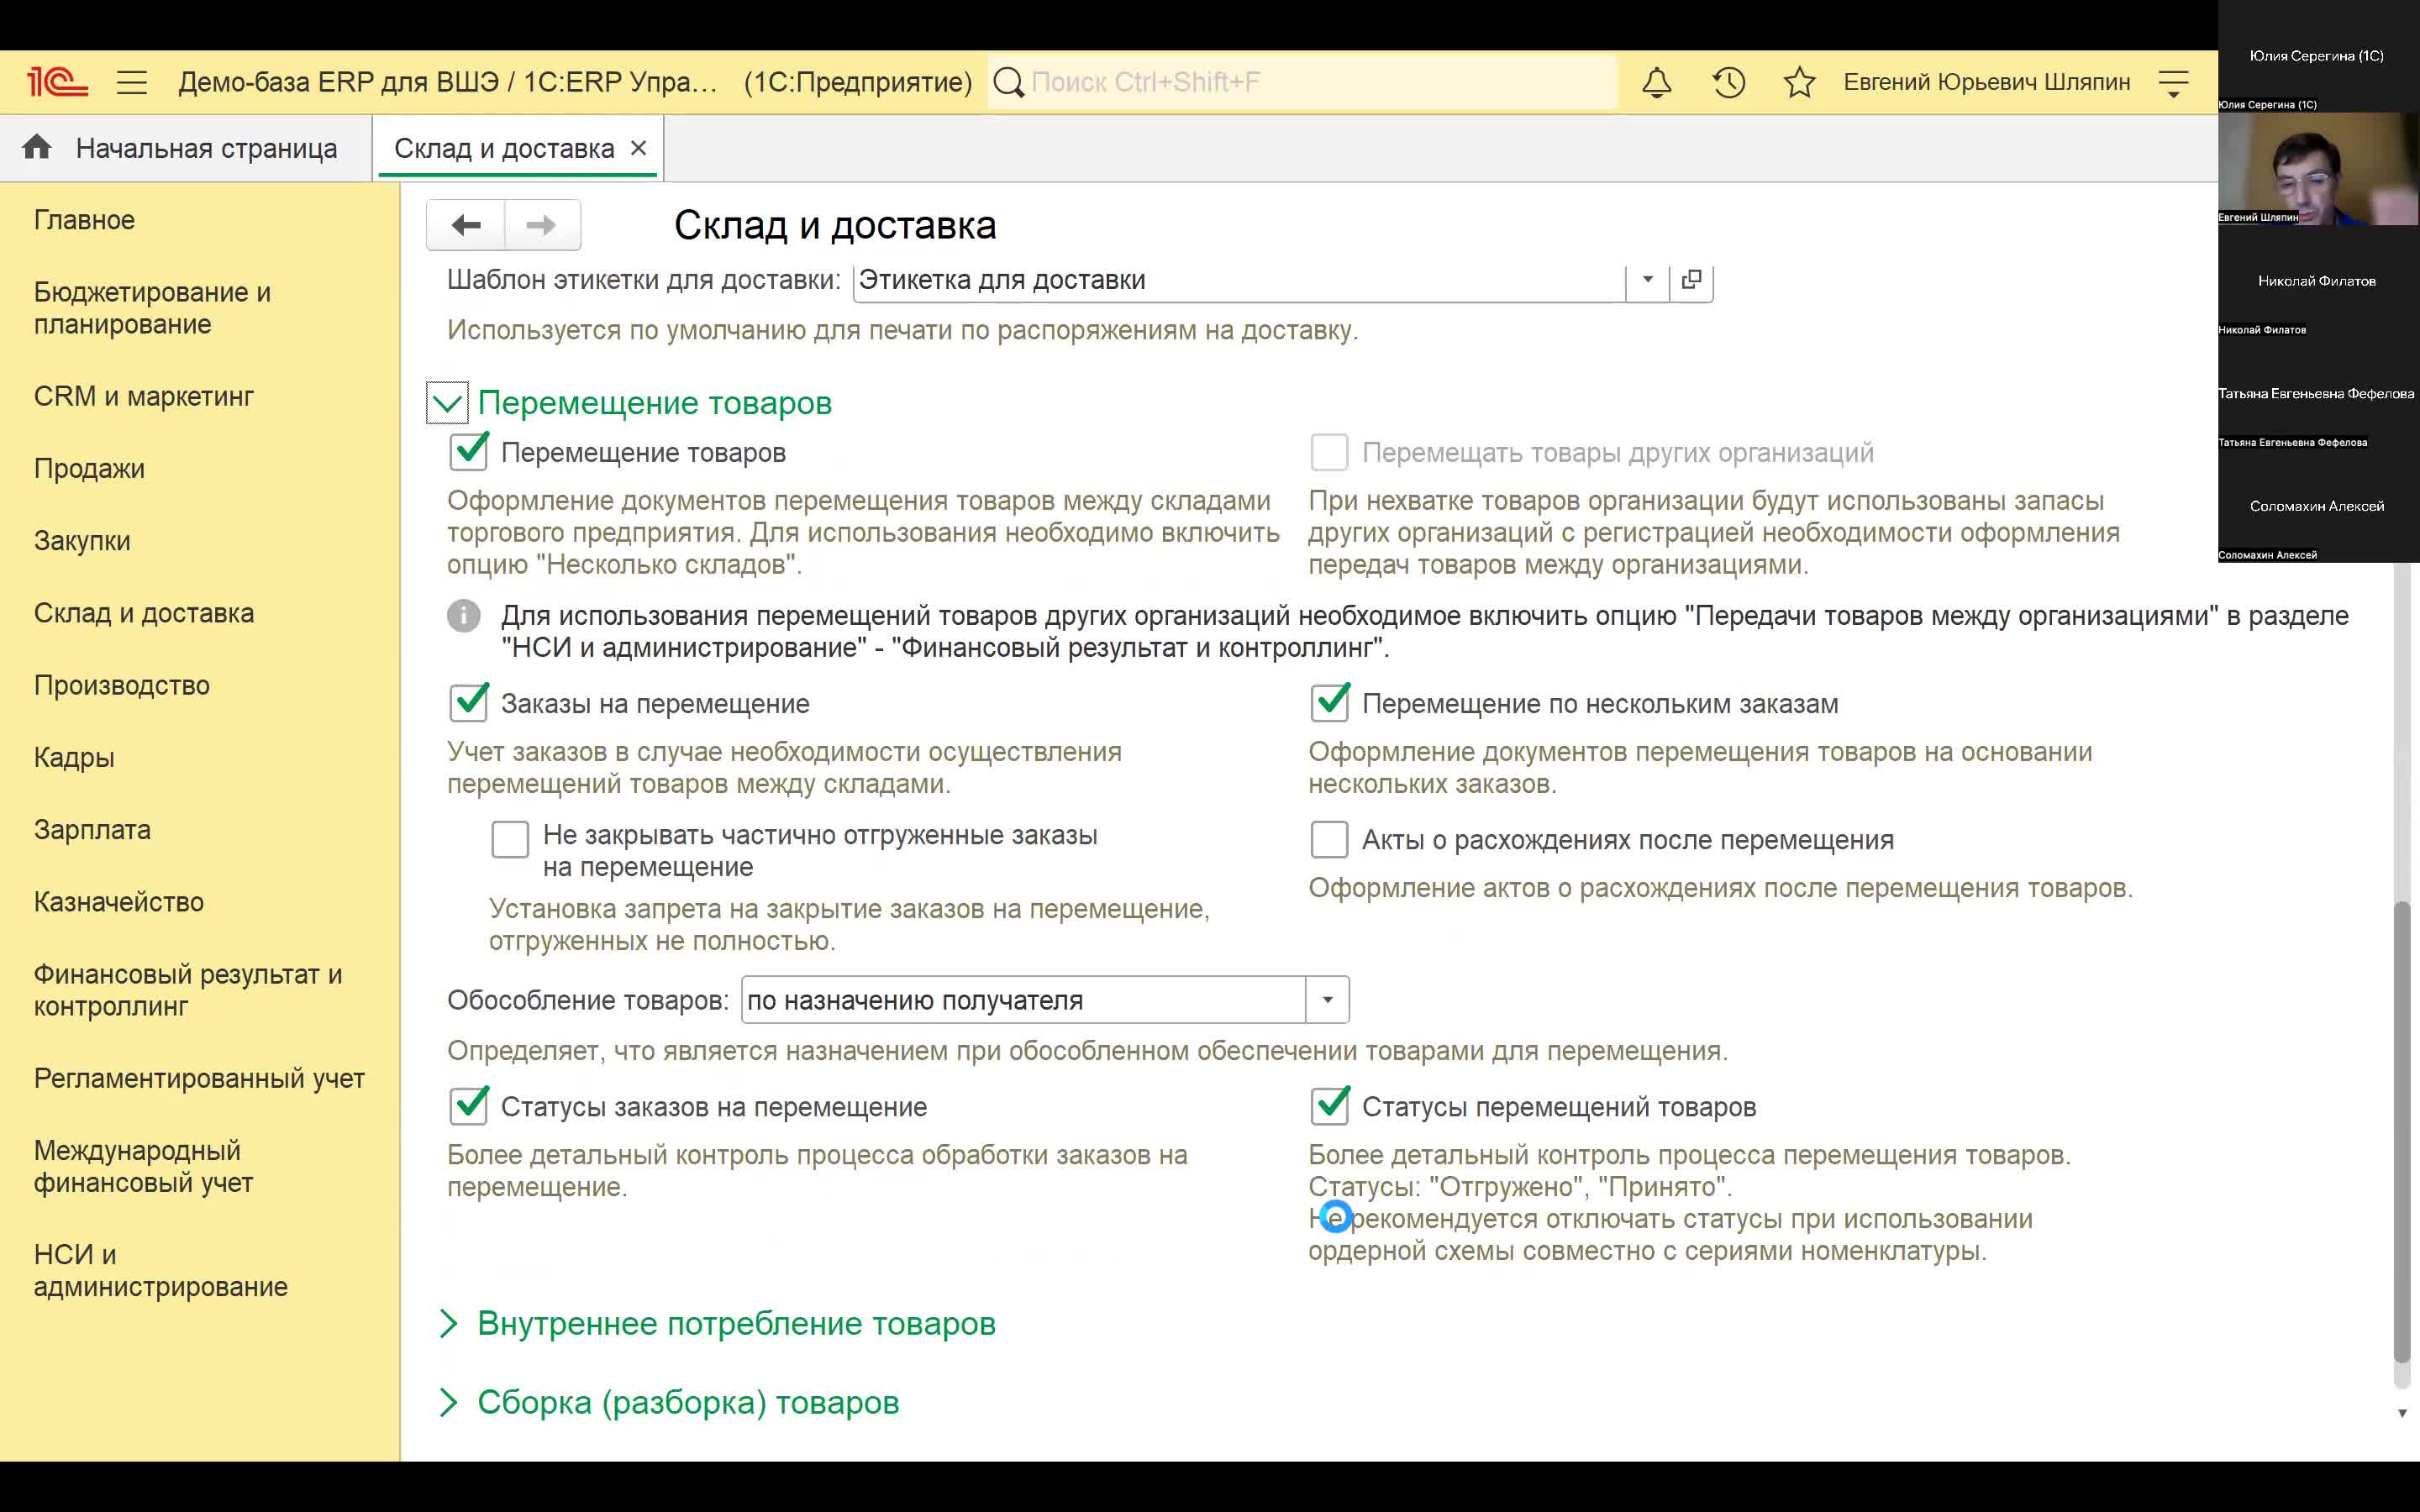Click scrollbar down arrow
Screen dimensions: 2420x1512
[2402, 1413]
